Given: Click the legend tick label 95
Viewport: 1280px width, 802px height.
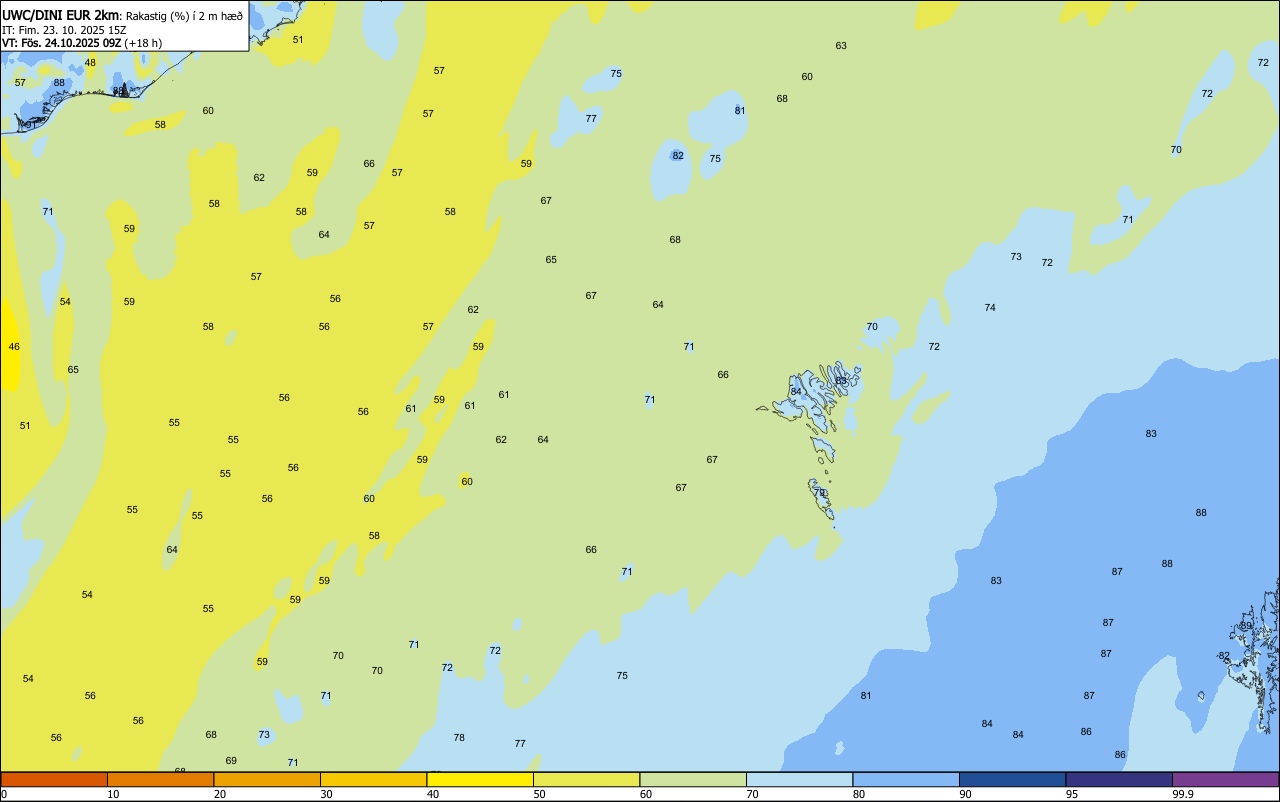Looking at the screenshot, I should 1072,794.
